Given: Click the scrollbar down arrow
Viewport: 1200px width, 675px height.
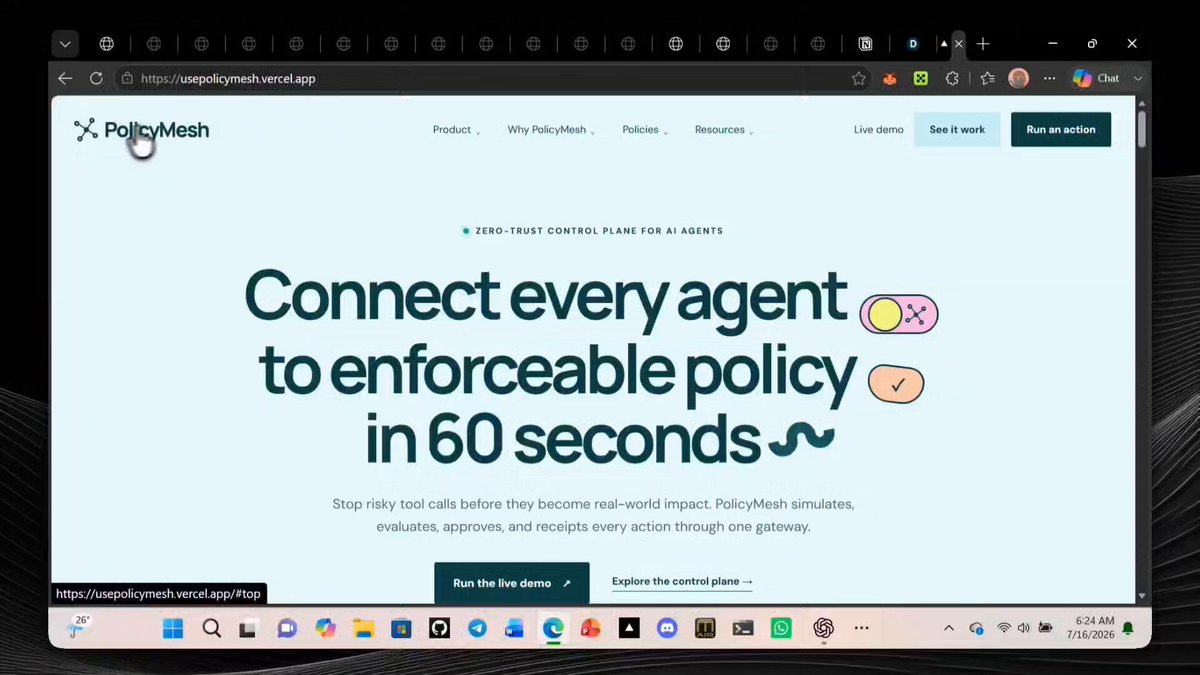Looking at the screenshot, I should click(x=1142, y=597).
